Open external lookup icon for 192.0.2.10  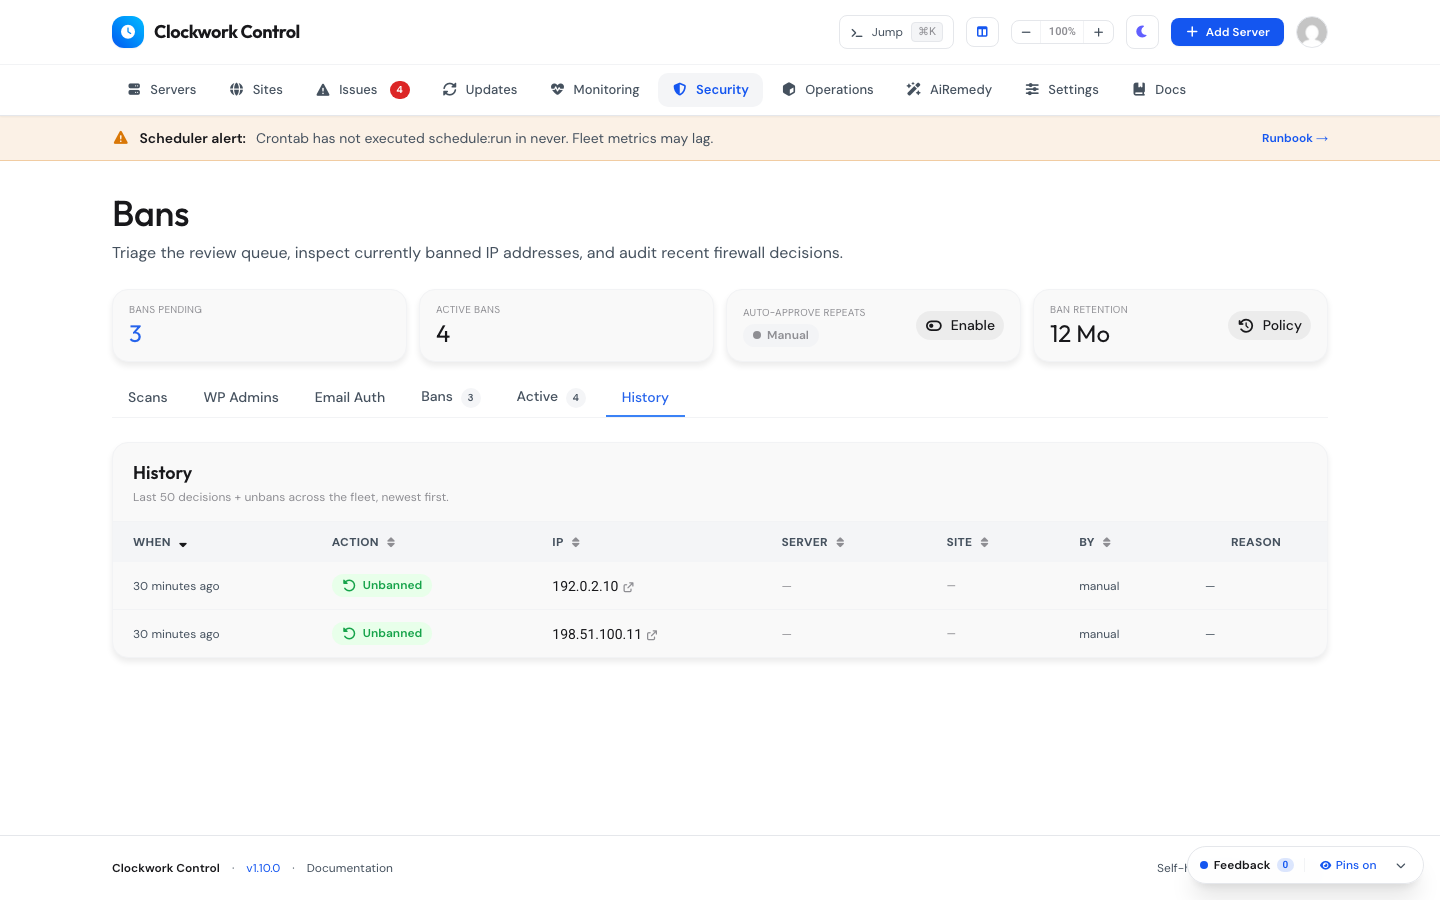point(629,587)
